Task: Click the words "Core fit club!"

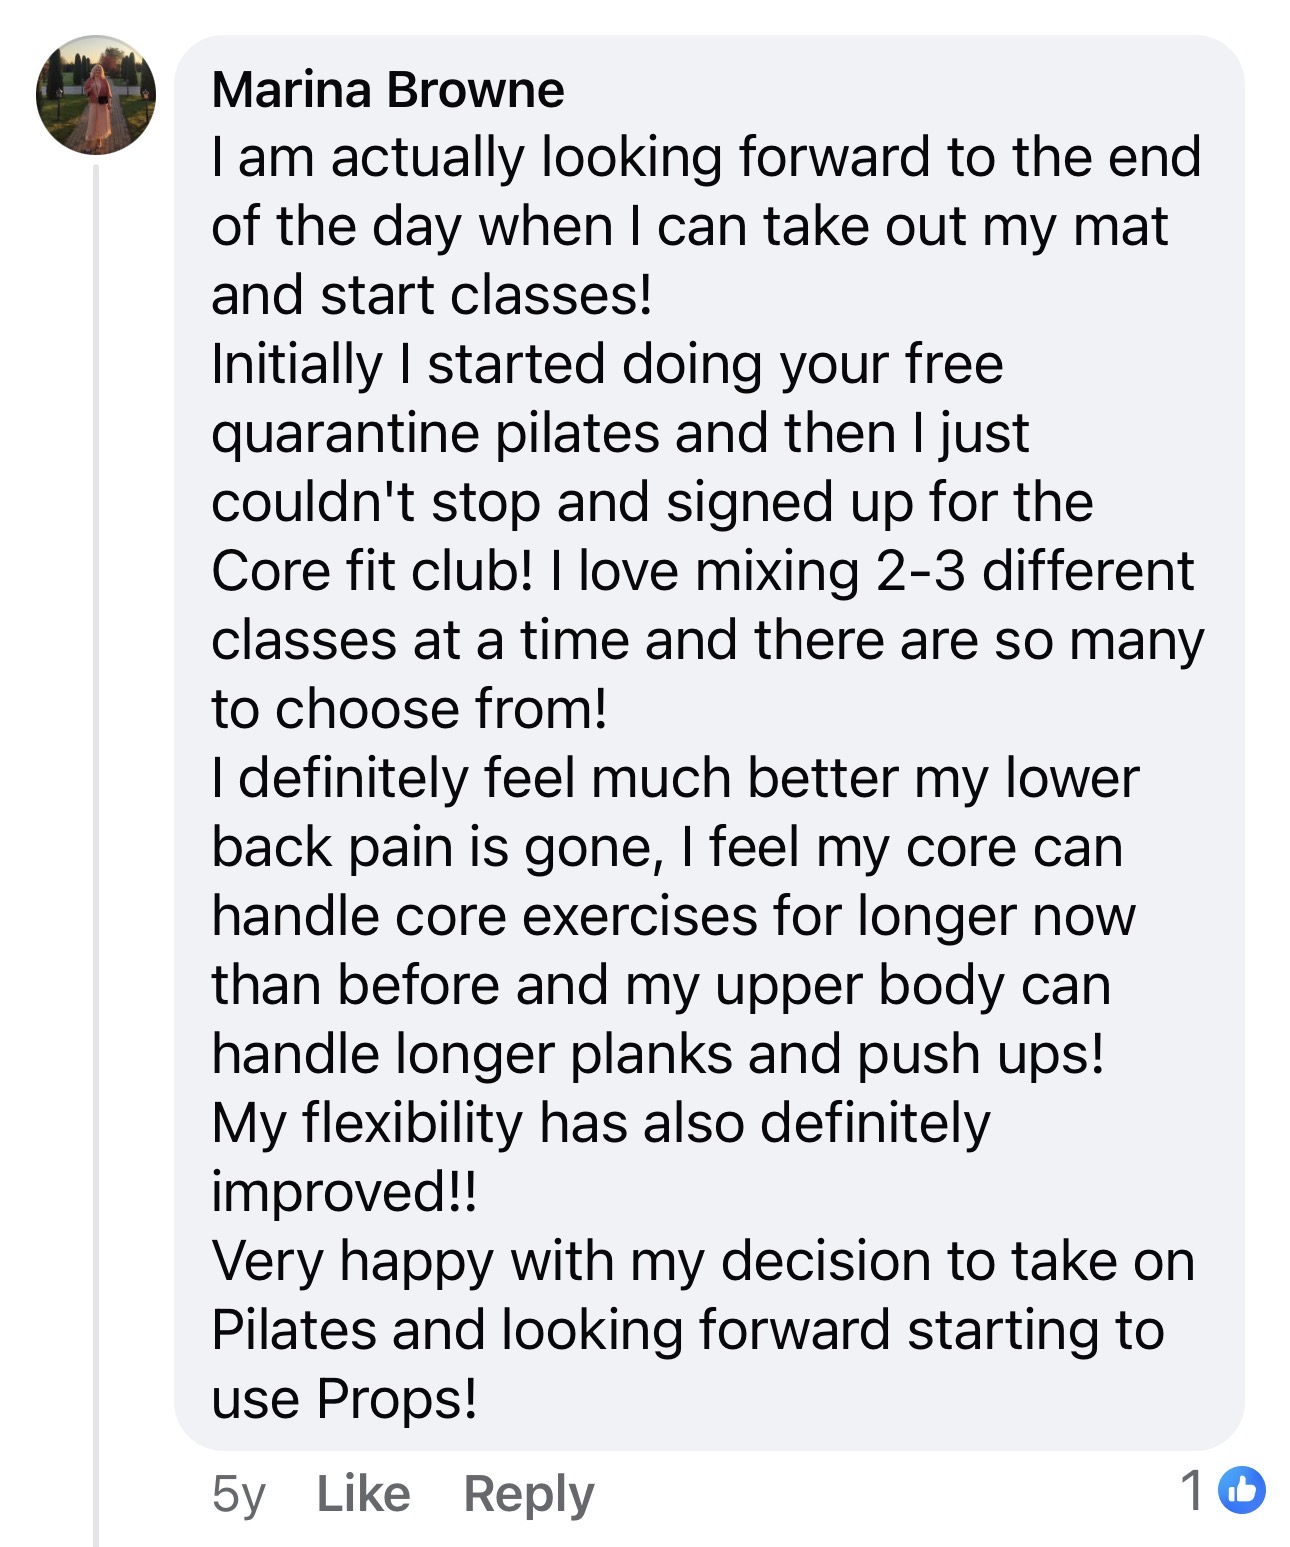Action: pos(372,571)
